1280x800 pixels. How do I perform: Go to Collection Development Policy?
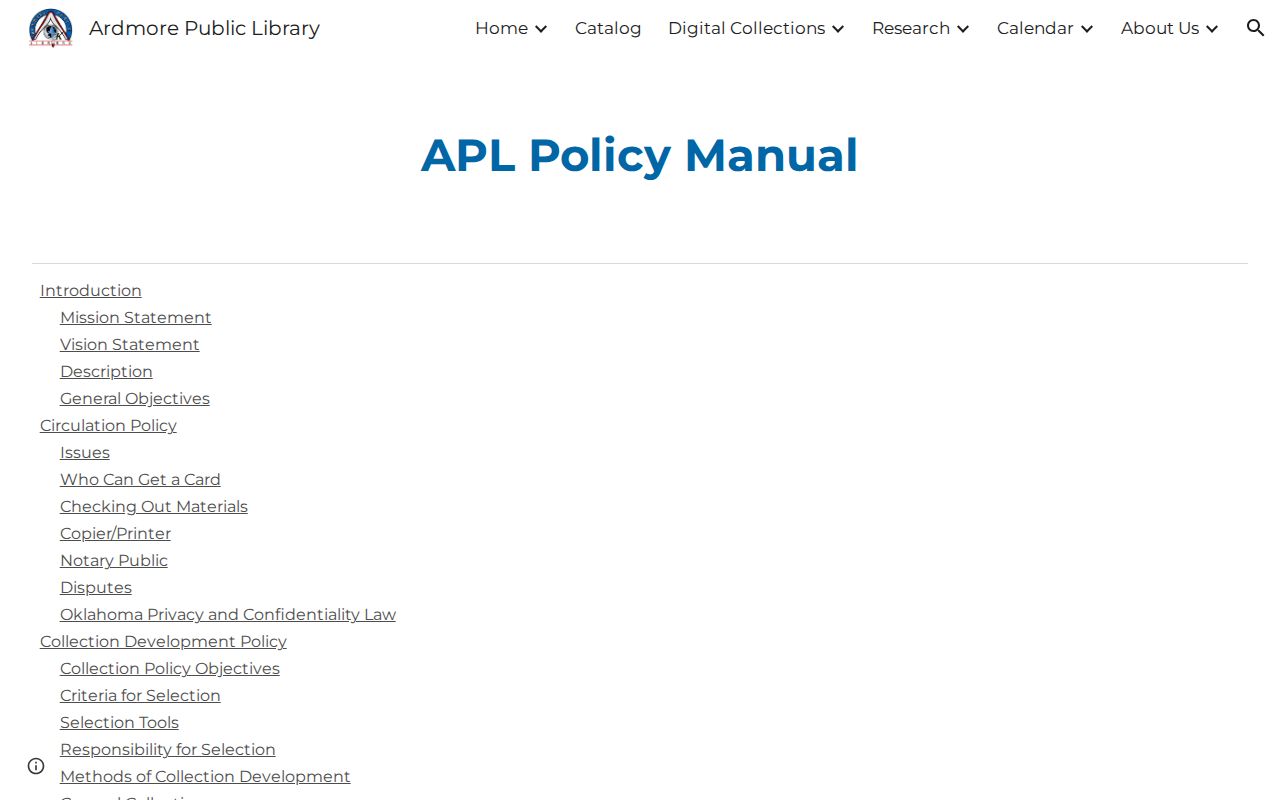click(163, 641)
